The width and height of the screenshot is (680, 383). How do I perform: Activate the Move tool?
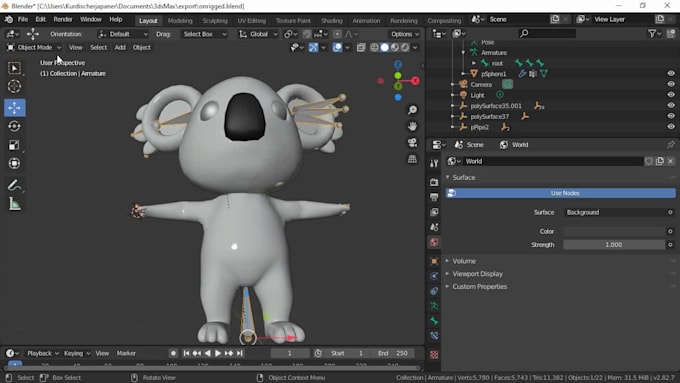click(x=14, y=108)
